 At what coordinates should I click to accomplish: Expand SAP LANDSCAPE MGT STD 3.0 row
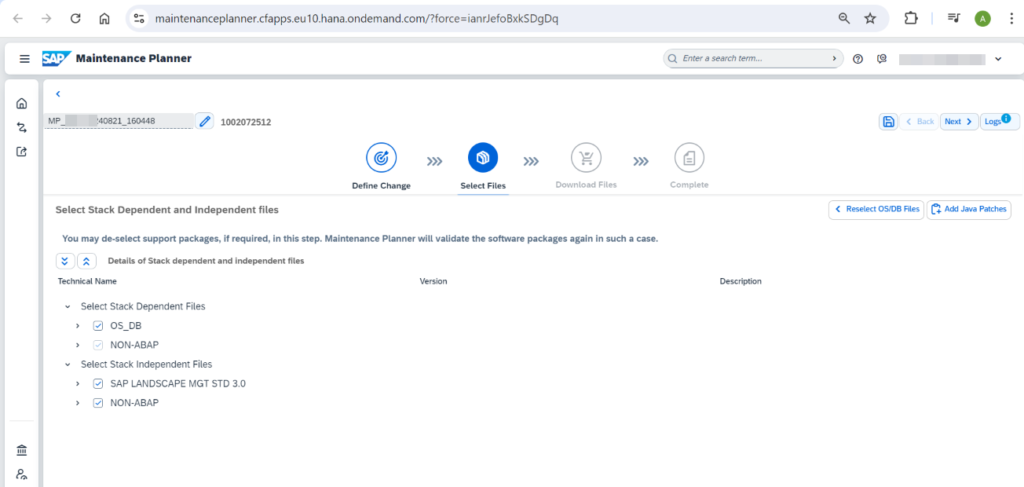(78, 384)
